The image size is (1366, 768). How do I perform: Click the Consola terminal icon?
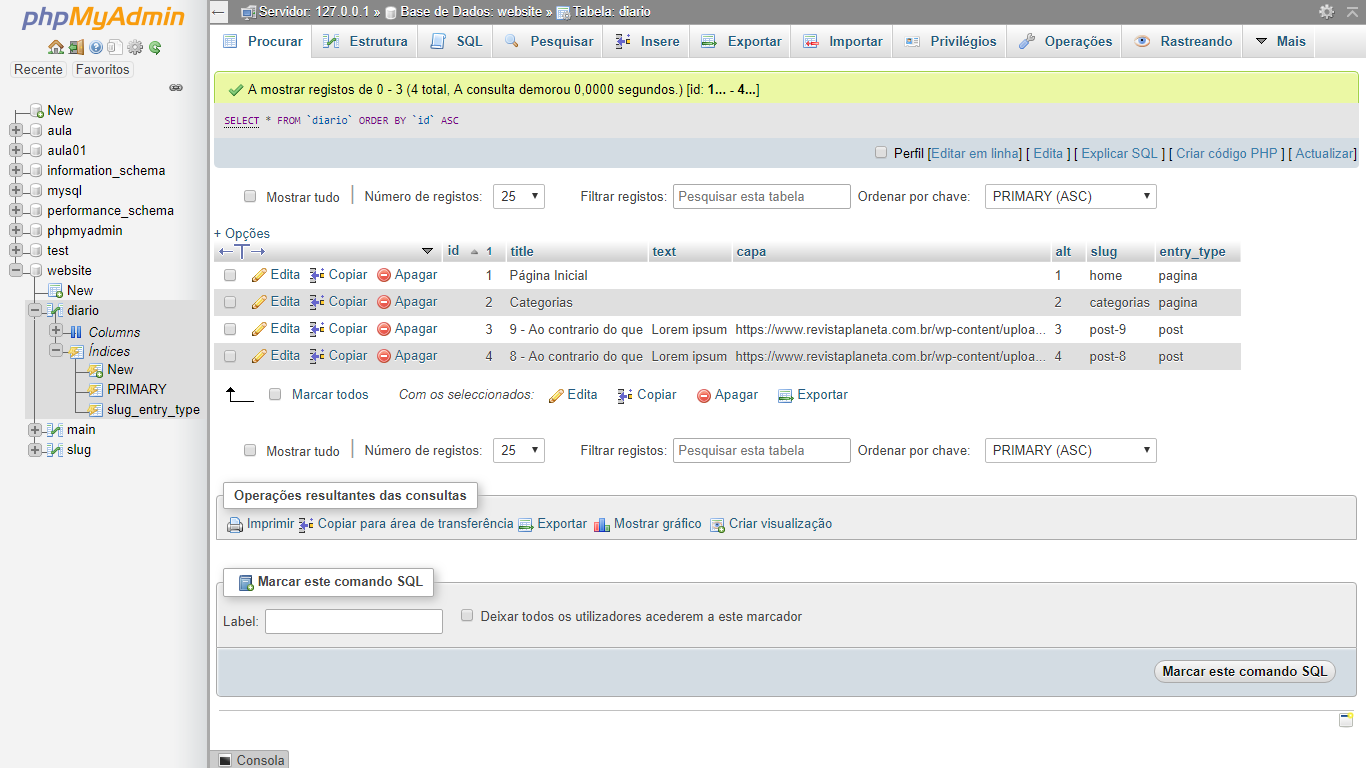[x=224, y=760]
